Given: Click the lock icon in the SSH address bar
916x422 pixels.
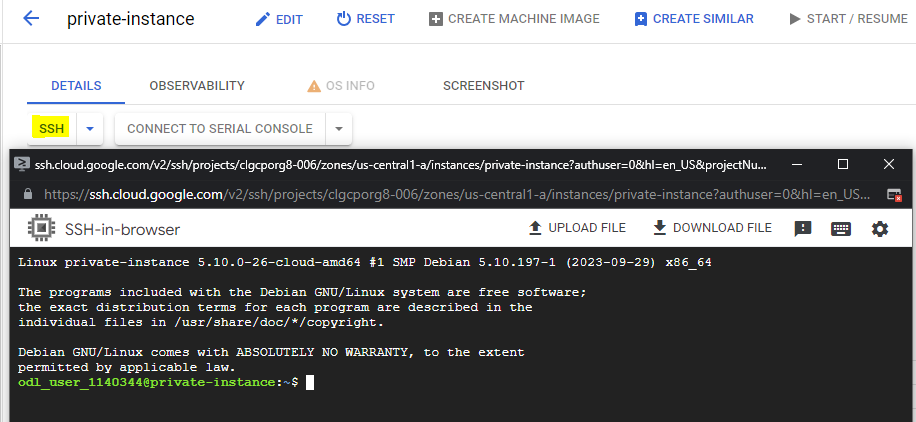Looking at the screenshot, I should point(27,194).
